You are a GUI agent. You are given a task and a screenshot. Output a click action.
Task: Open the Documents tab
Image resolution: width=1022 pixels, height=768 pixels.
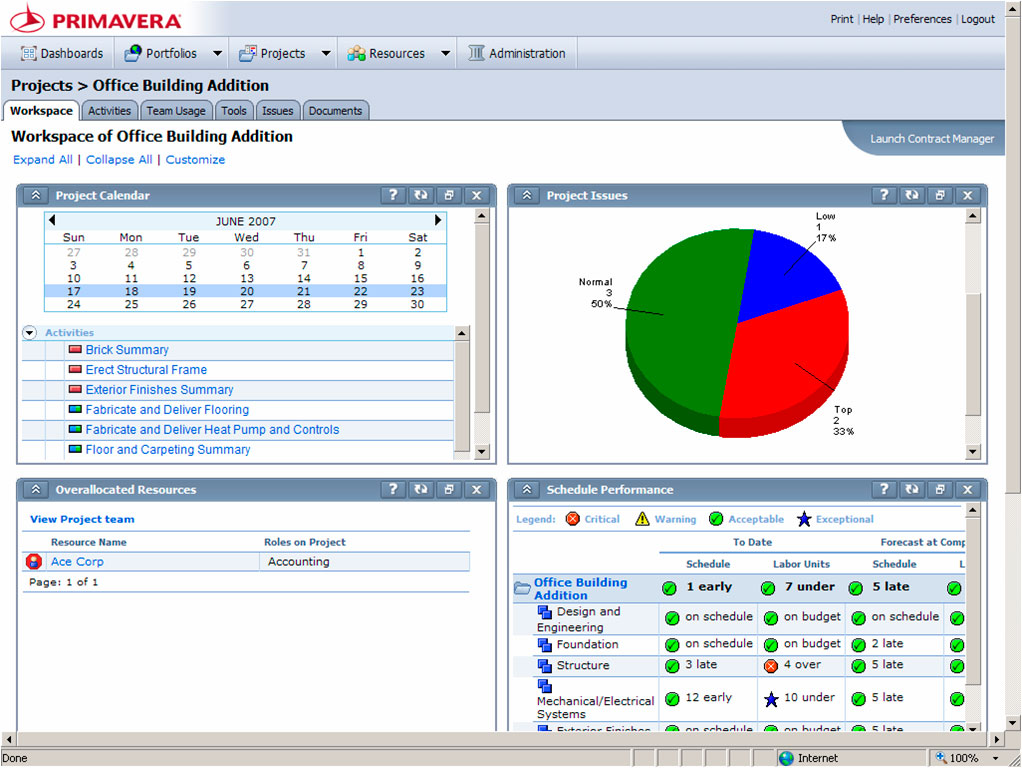tap(336, 111)
